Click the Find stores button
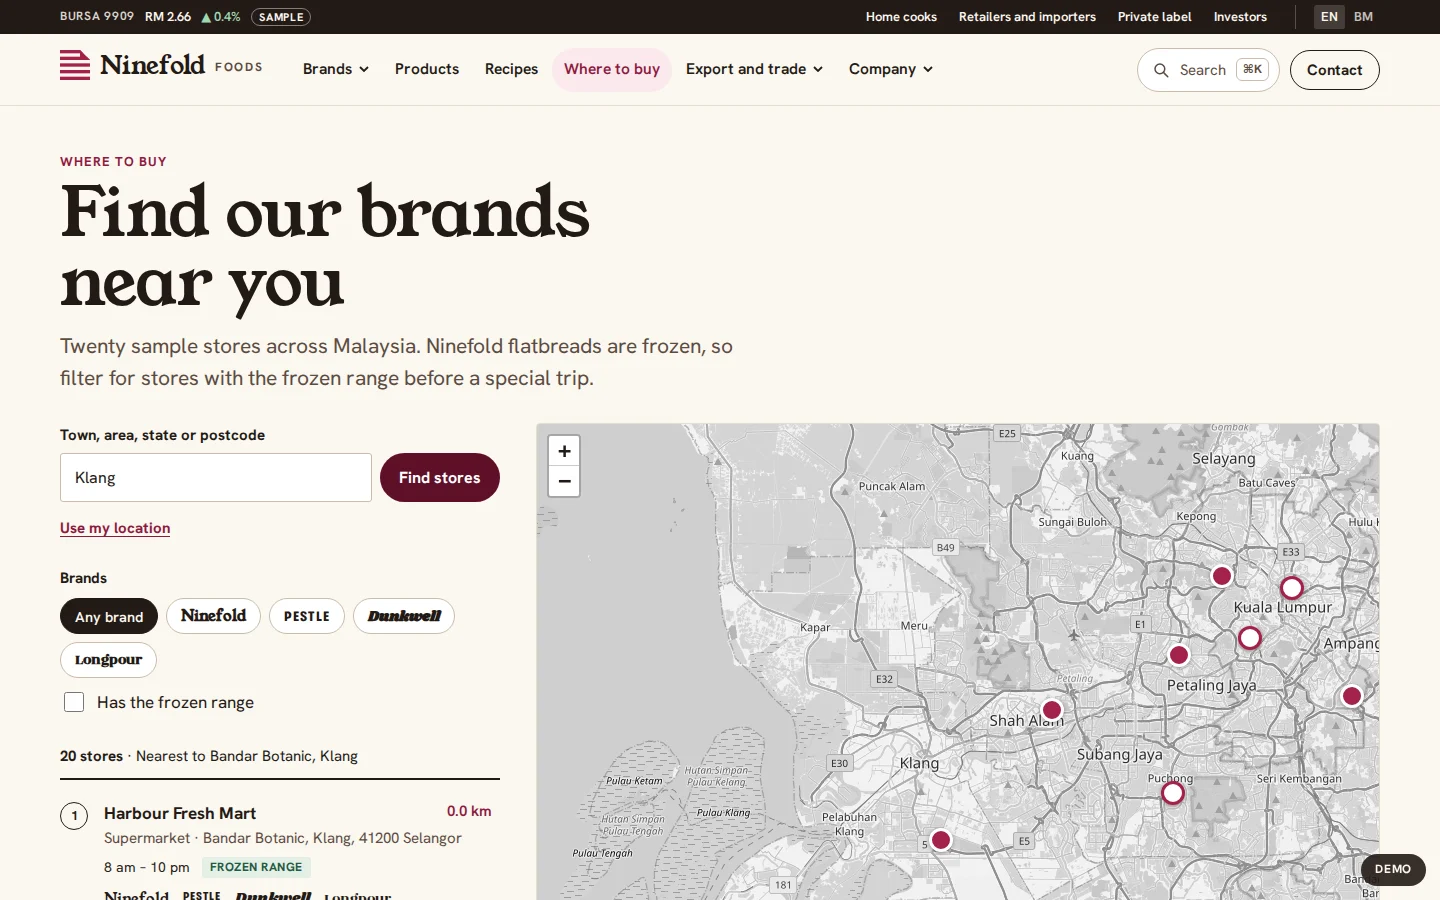This screenshot has height=900, width=1440. point(440,478)
